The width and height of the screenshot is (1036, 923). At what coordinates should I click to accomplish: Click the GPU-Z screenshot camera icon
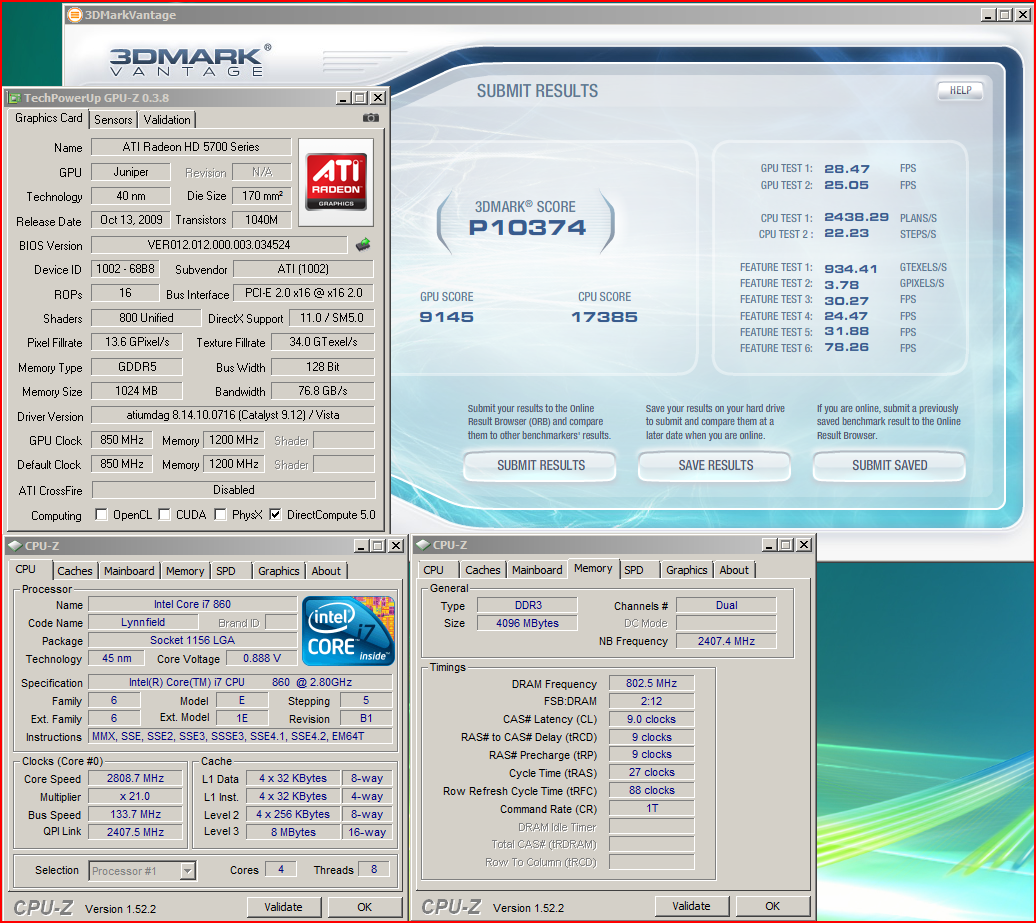tap(371, 118)
